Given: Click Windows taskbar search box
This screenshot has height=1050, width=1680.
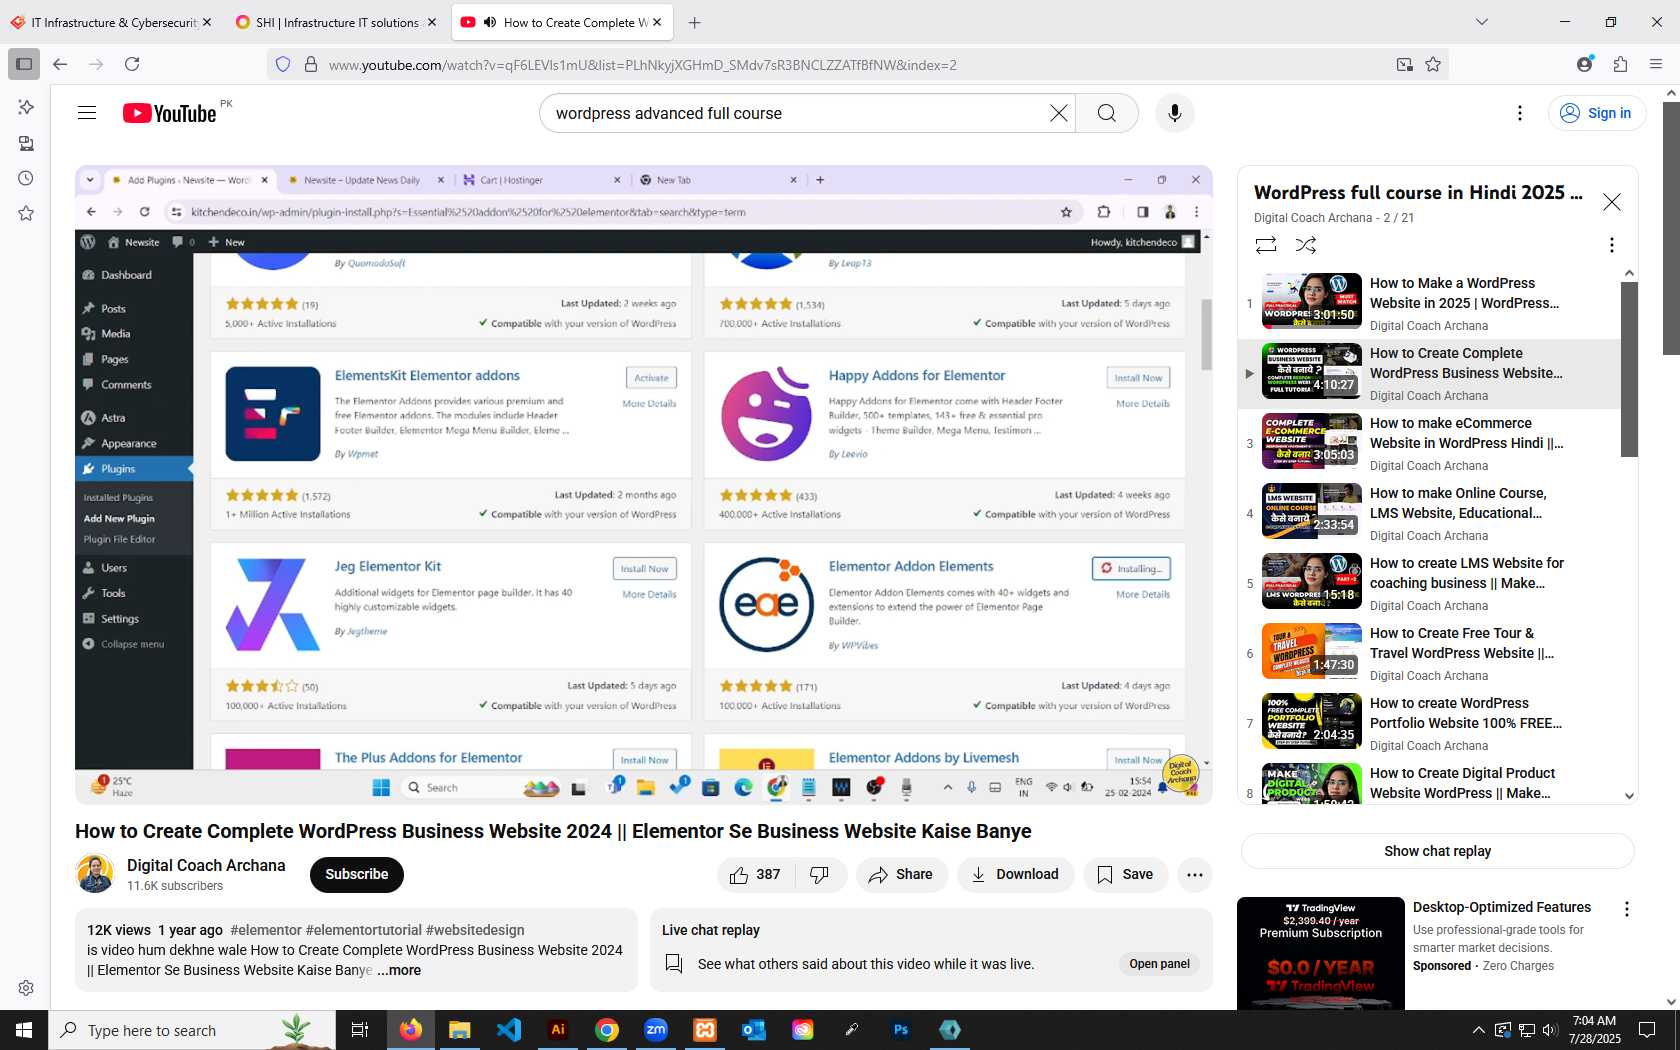Looking at the screenshot, I should (192, 1030).
